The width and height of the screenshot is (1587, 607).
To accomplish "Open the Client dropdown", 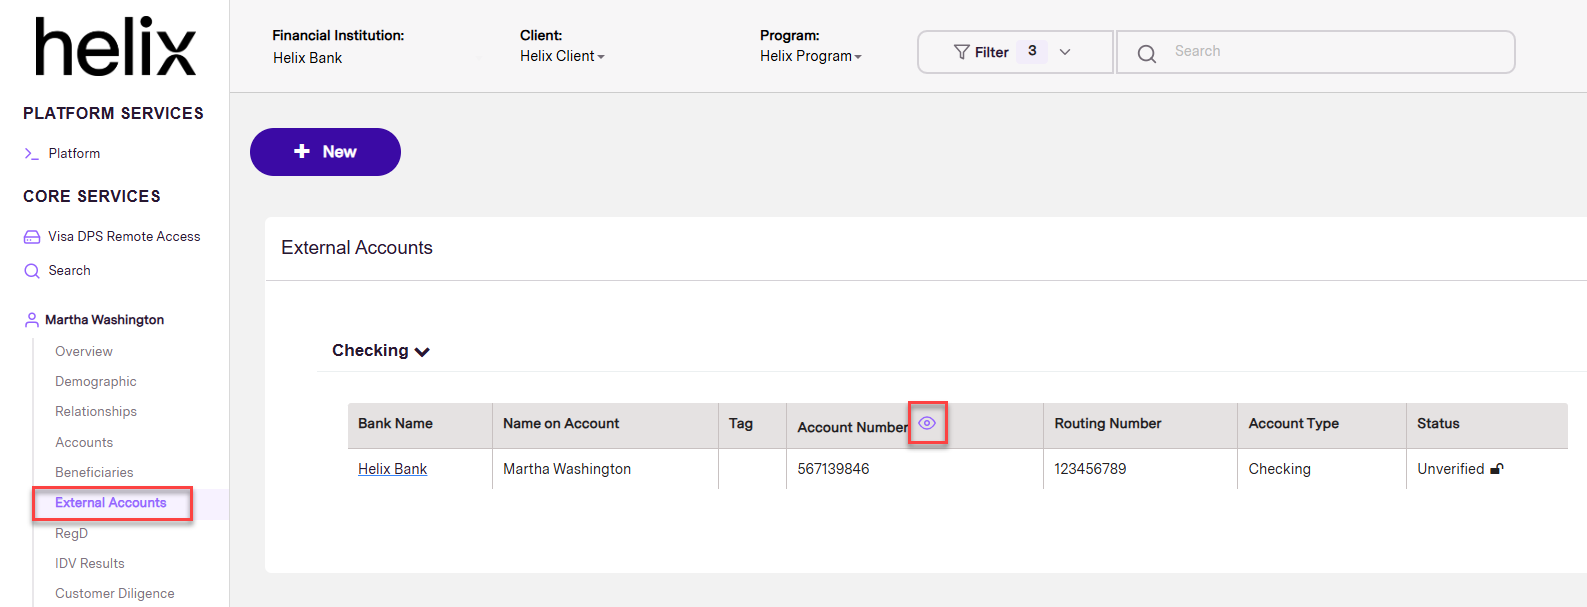I will [x=562, y=56].
